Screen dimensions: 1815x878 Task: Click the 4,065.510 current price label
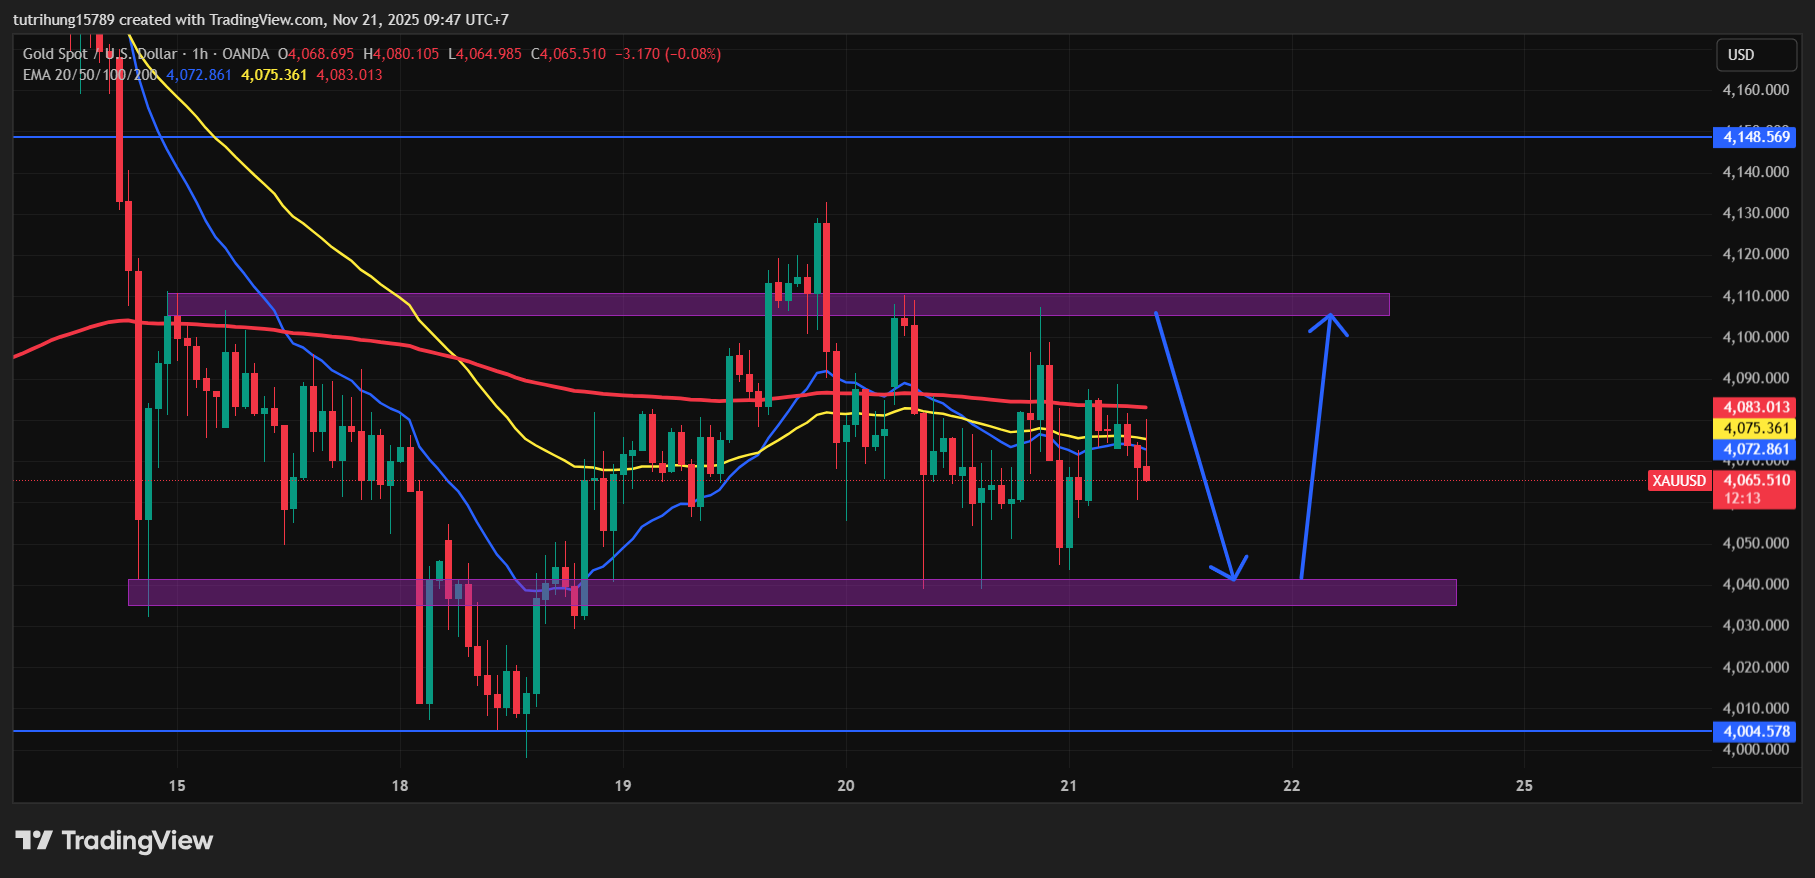(x=1755, y=481)
